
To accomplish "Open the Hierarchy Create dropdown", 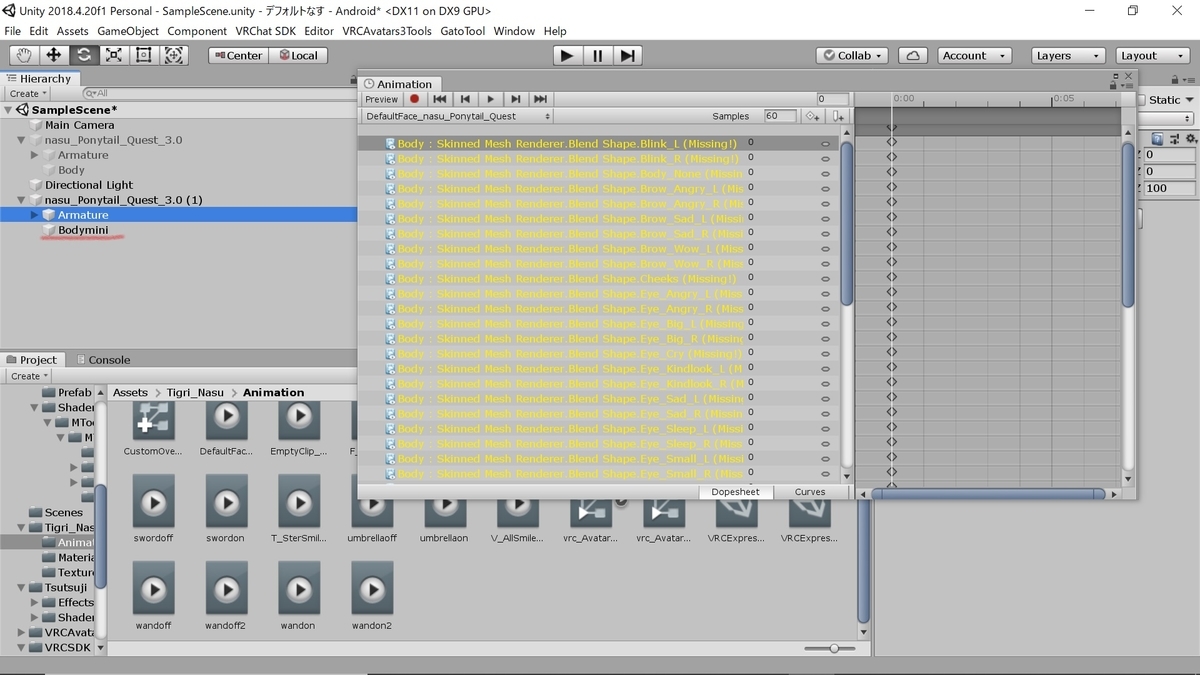I will pos(27,93).
